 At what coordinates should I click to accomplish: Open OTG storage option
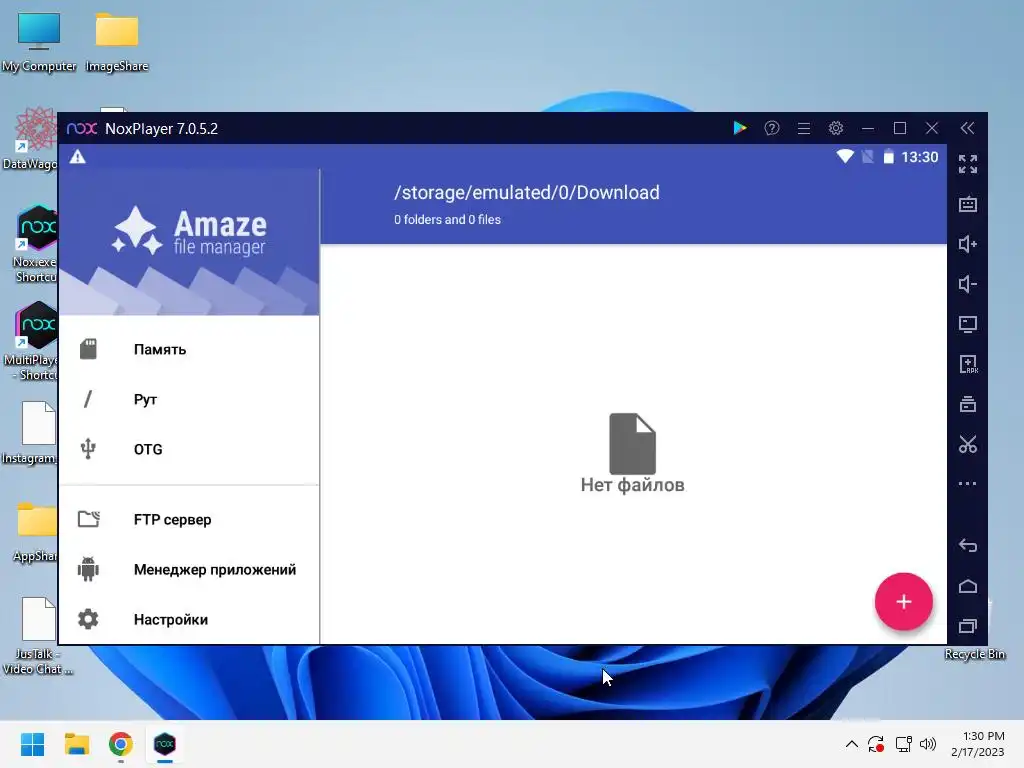[x=189, y=449]
